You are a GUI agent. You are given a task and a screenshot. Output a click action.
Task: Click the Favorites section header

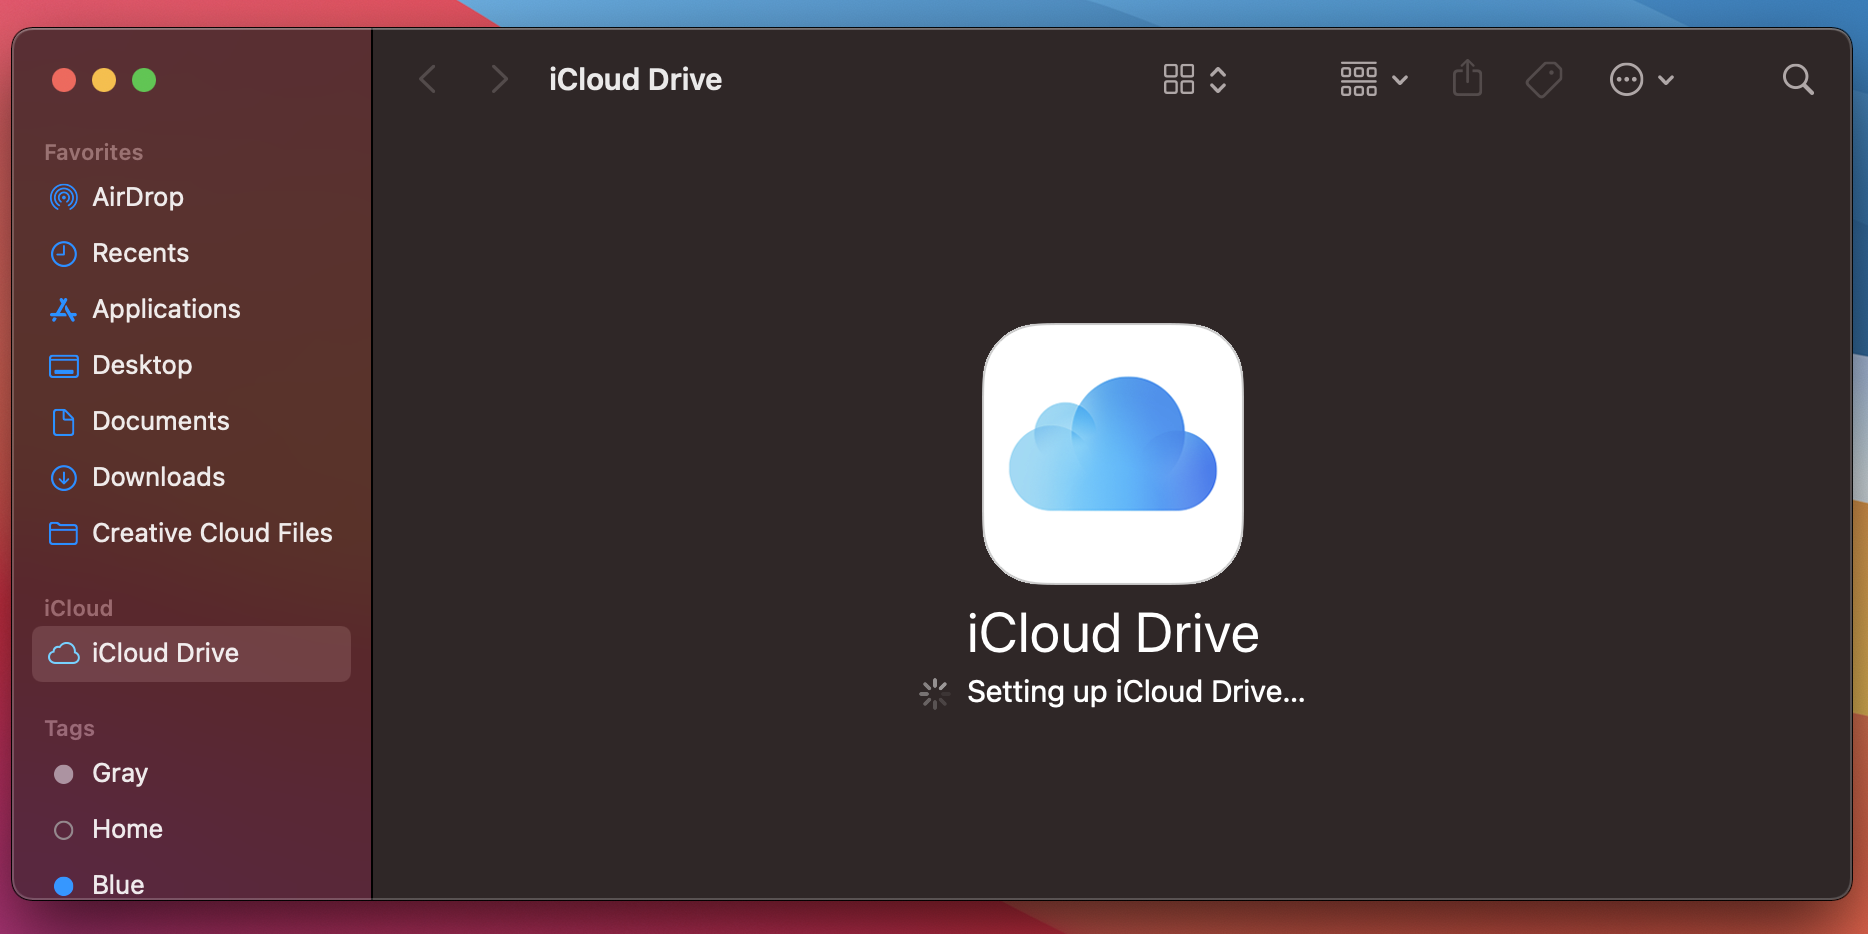(94, 152)
